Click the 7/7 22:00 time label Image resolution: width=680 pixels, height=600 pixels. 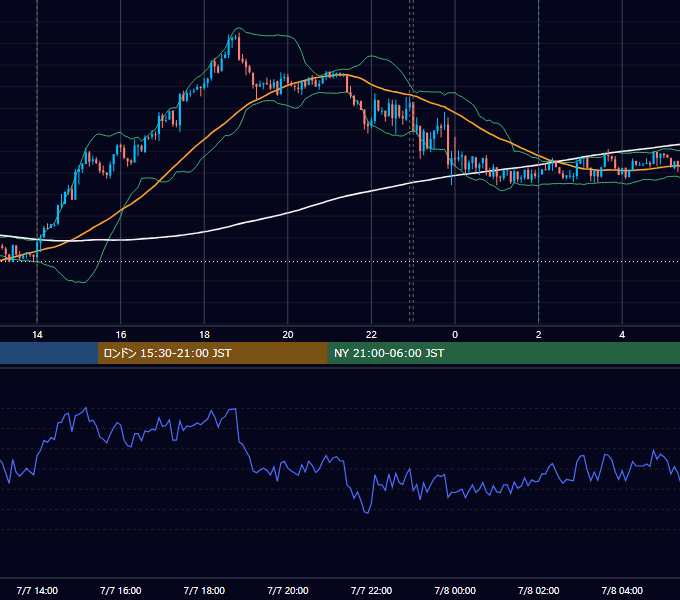pyautogui.click(x=371, y=590)
